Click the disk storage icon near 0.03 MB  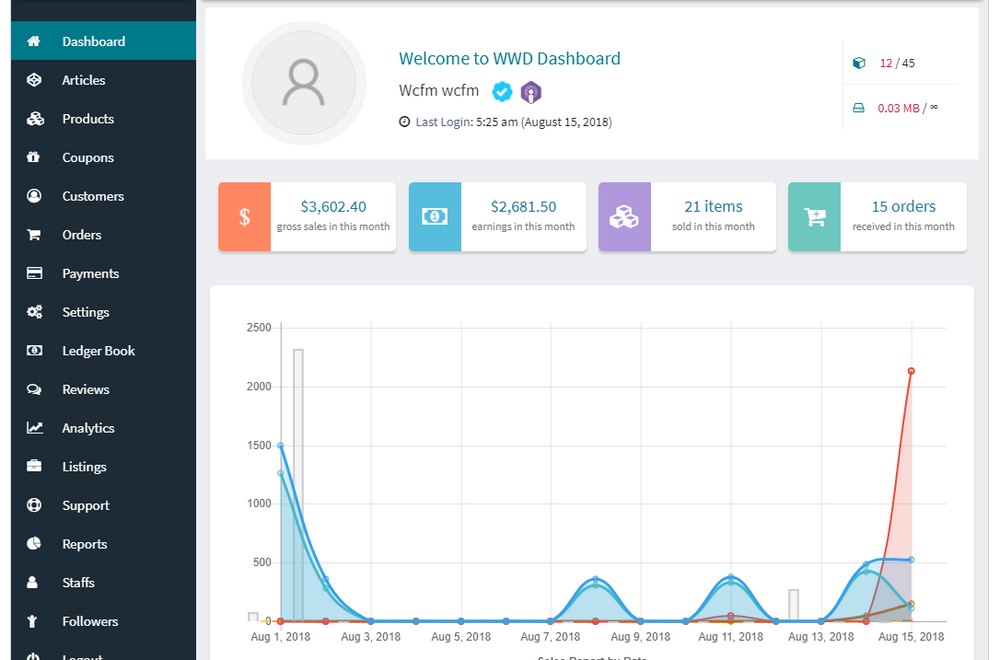(x=859, y=108)
